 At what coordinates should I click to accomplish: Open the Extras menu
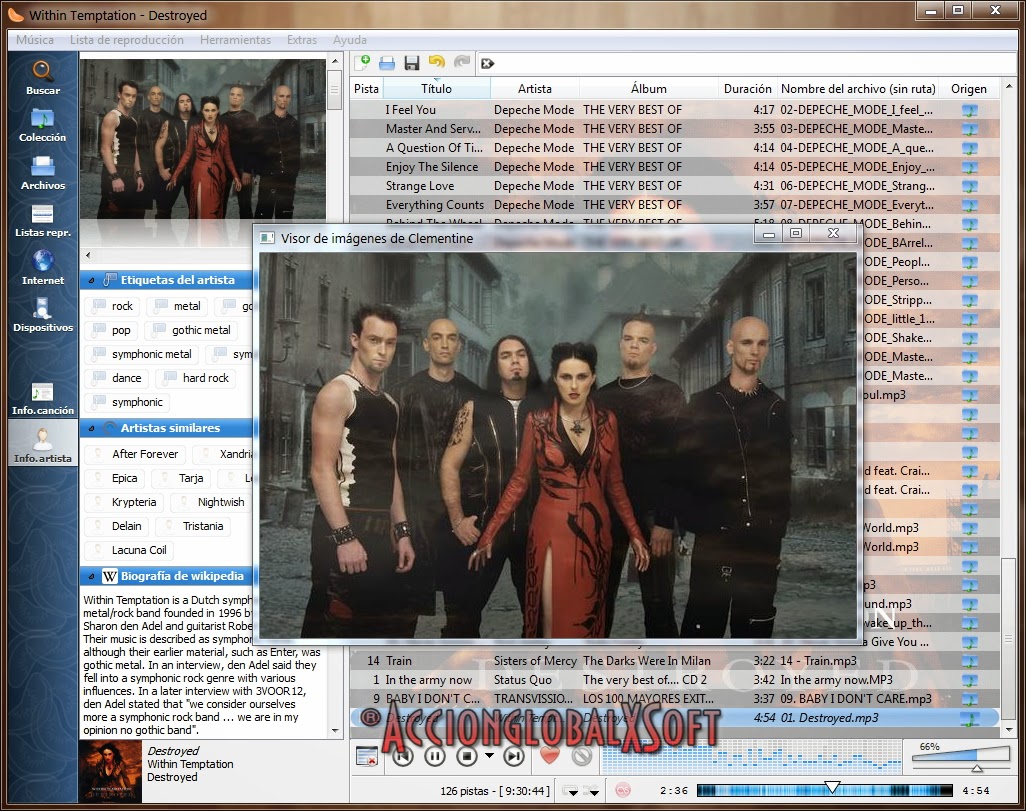(302, 40)
